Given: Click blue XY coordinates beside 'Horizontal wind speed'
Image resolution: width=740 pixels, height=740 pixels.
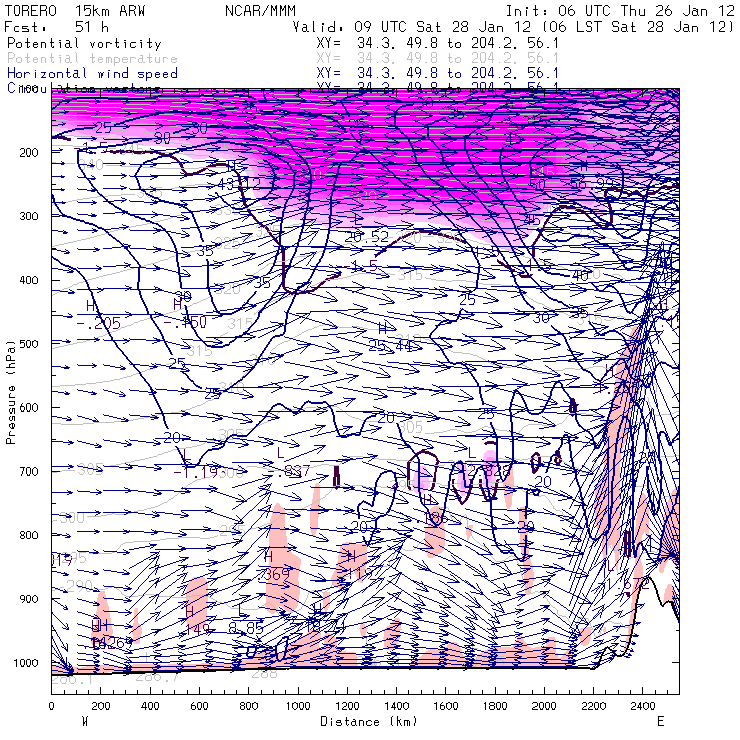Looking at the screenshot, I should 437,74.
